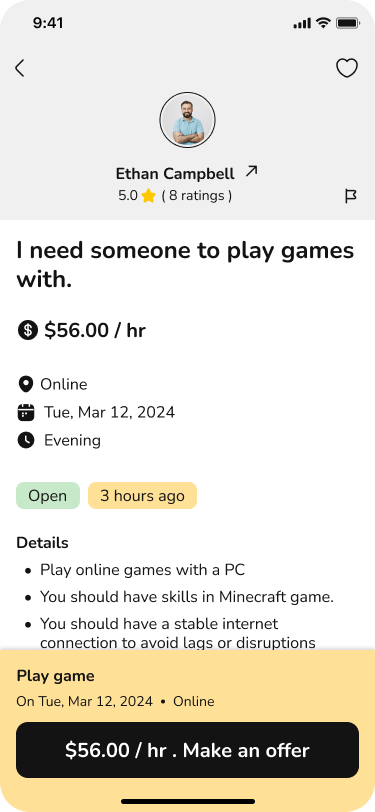This screenshot has width=375, height=812.
Task: Open Ethan Campbell's profile via the arrow icon
Action: tap(251, 171)
